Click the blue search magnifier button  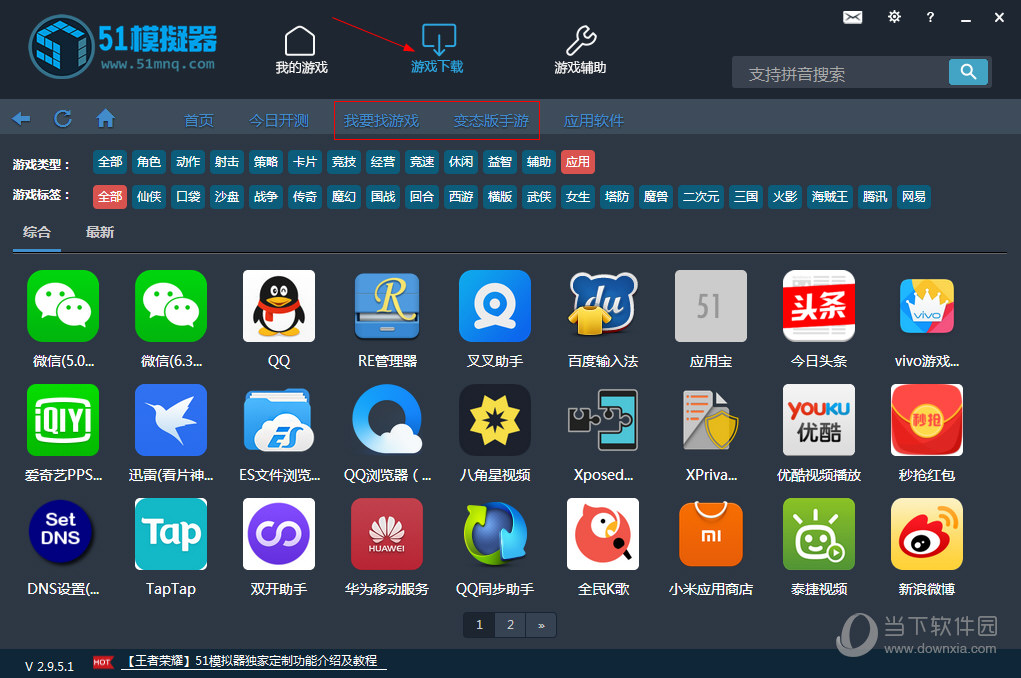pos(967,72)
